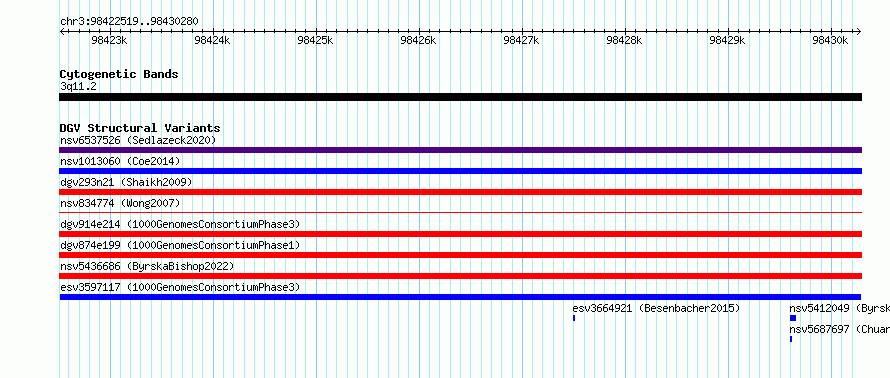Open the nsv1013060 (Coe2014) variant label
Viewport: 890px width, 378px height.
(x=120, y=161)
